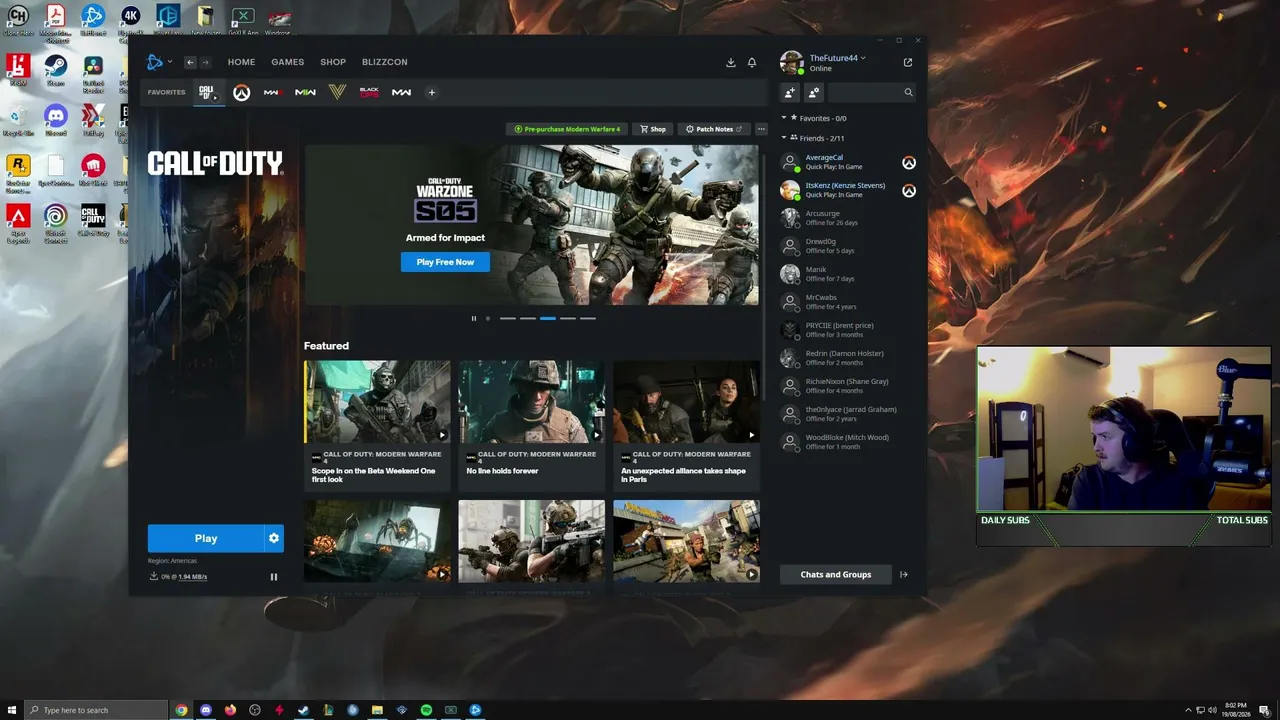Viewport: 1280px width, 720px height.
Task: Select friend AverageCal
Action: point(848,162)
